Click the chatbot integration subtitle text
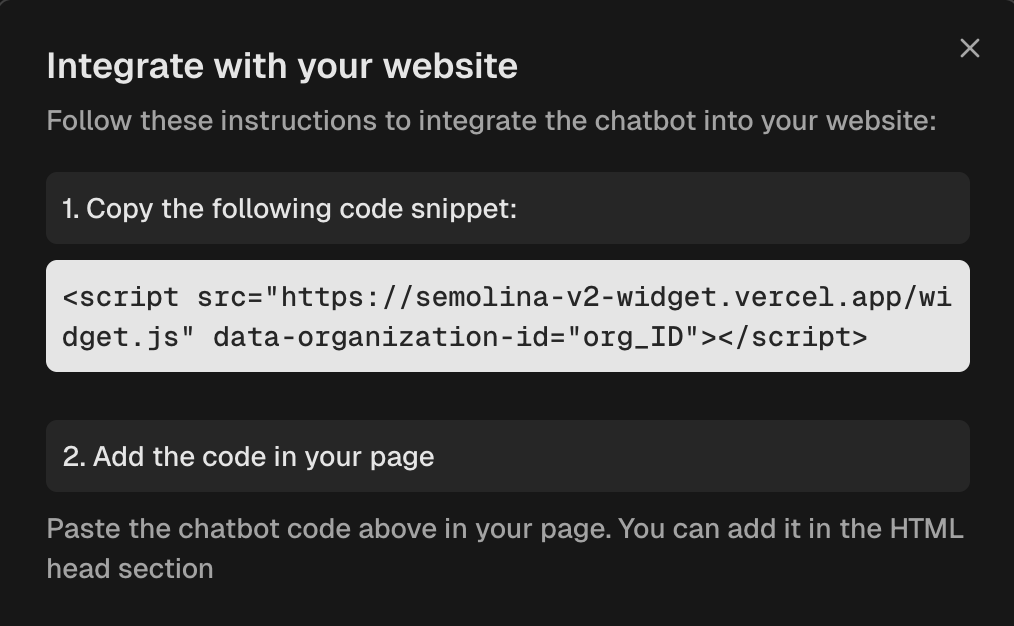The height and width of the screenshot is (626, 1014). tap(490, 120)
